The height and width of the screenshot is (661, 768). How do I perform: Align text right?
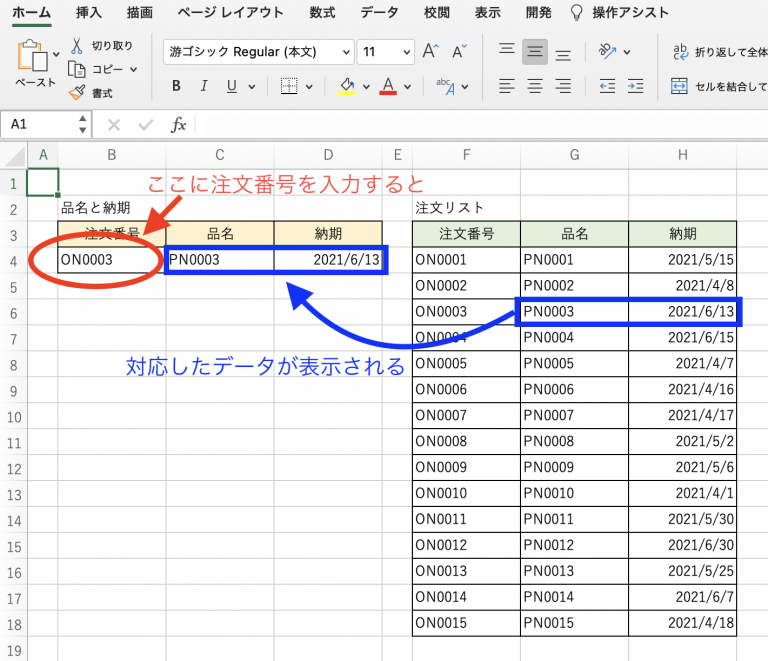[563, 87]
